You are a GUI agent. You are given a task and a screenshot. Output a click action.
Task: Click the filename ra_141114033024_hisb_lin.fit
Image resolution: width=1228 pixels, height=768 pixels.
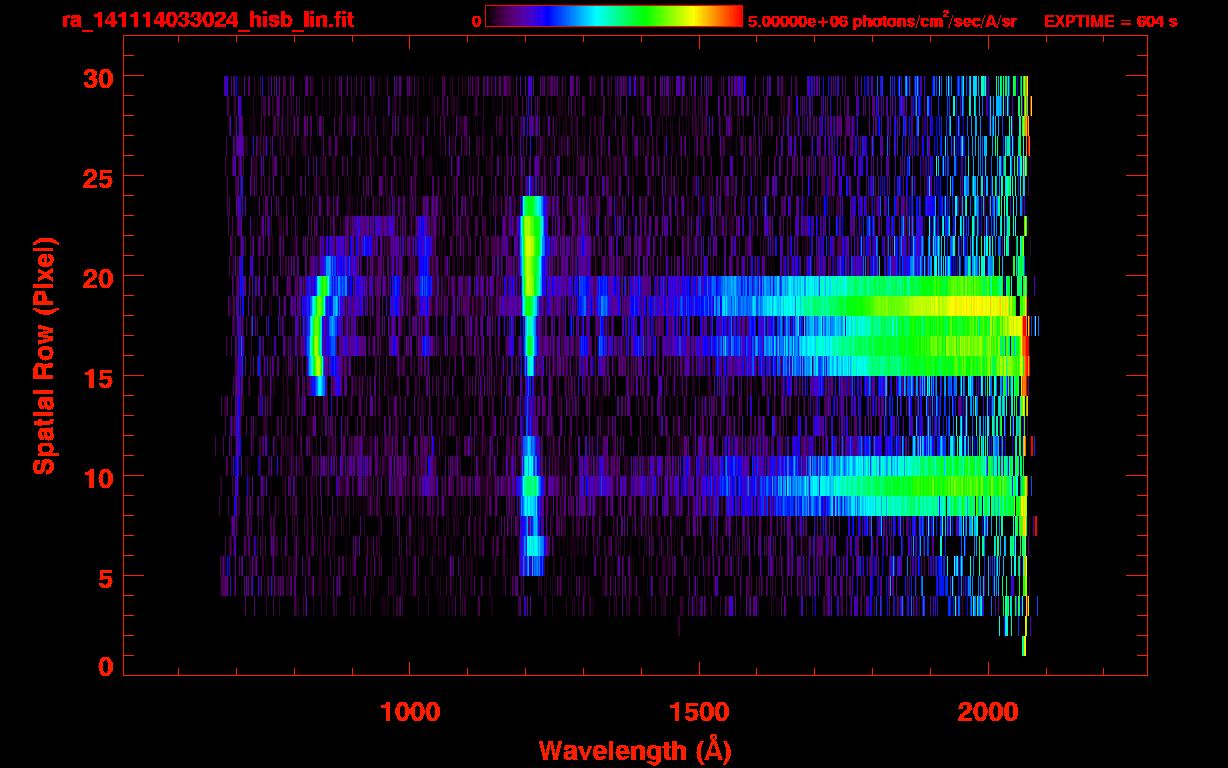pyautogui.click(x=207, y=20)
